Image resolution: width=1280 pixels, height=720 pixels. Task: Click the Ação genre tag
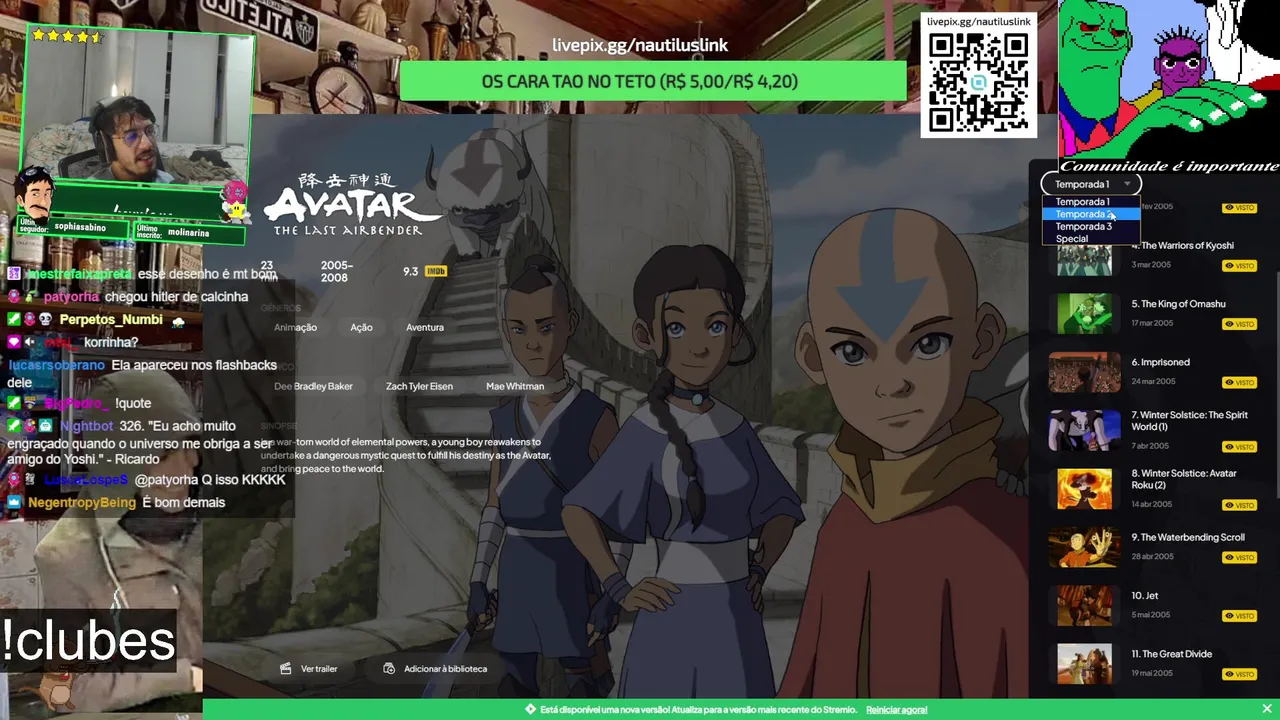361,327
